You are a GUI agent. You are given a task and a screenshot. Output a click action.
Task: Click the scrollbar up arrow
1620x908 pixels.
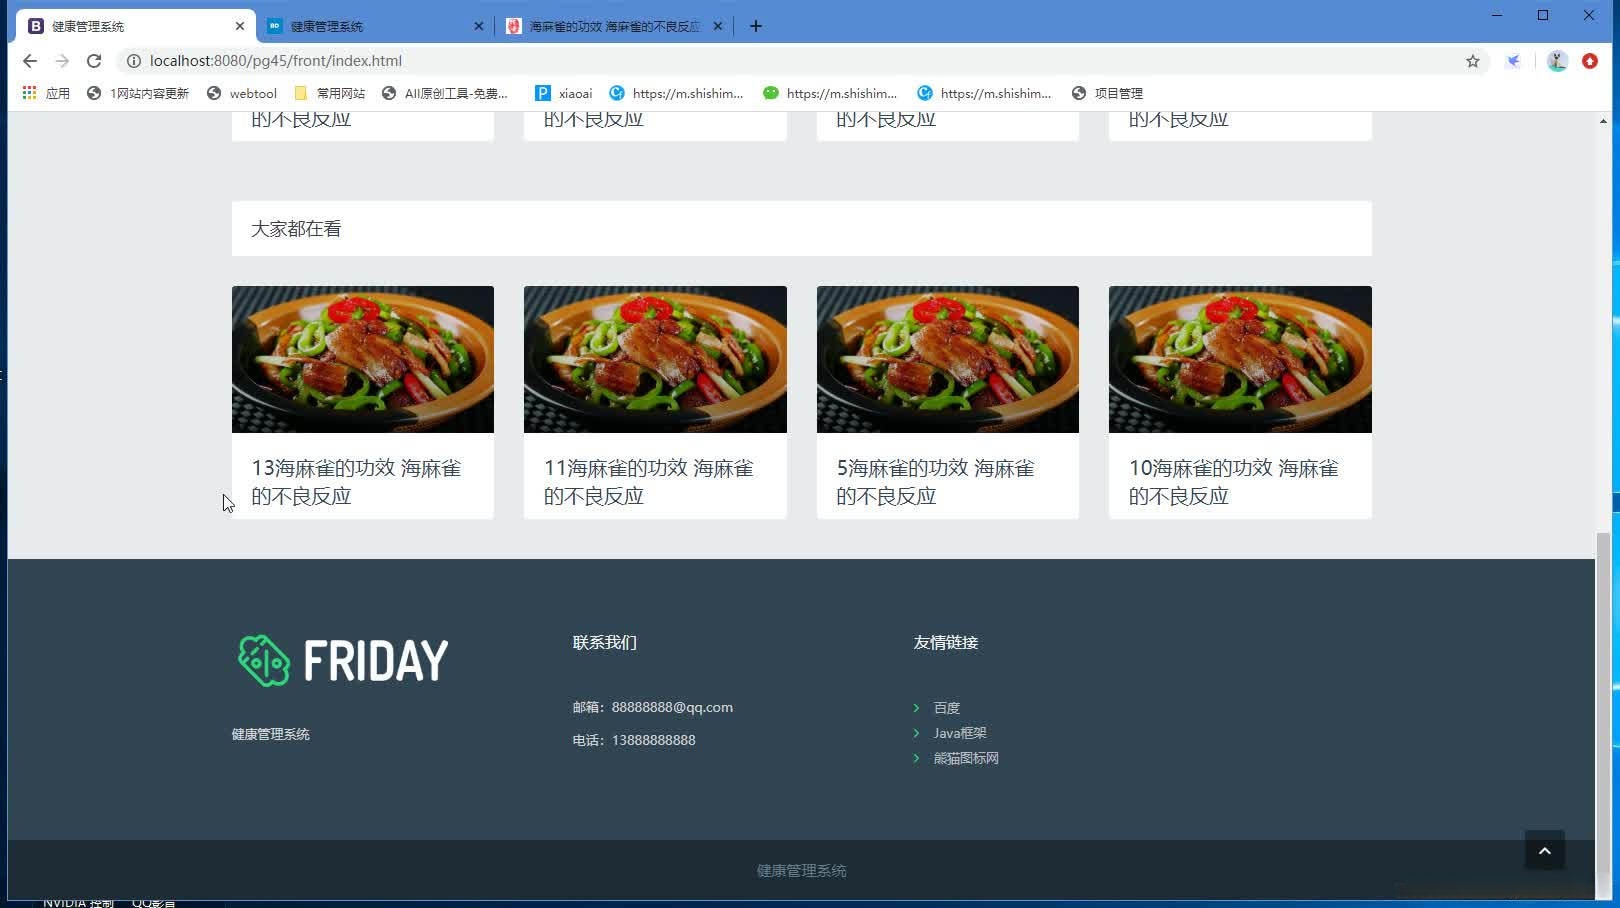(1604, 121)
